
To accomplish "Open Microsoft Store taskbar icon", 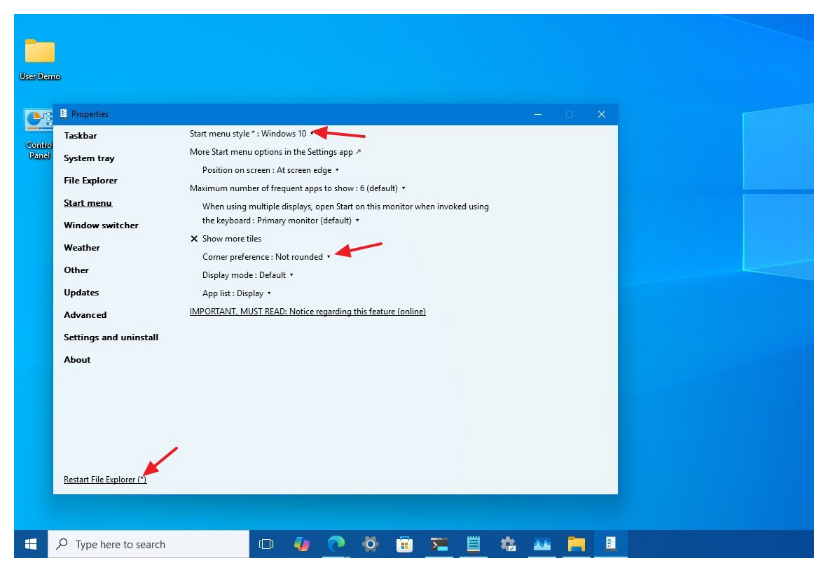I will tap(405, 544).
